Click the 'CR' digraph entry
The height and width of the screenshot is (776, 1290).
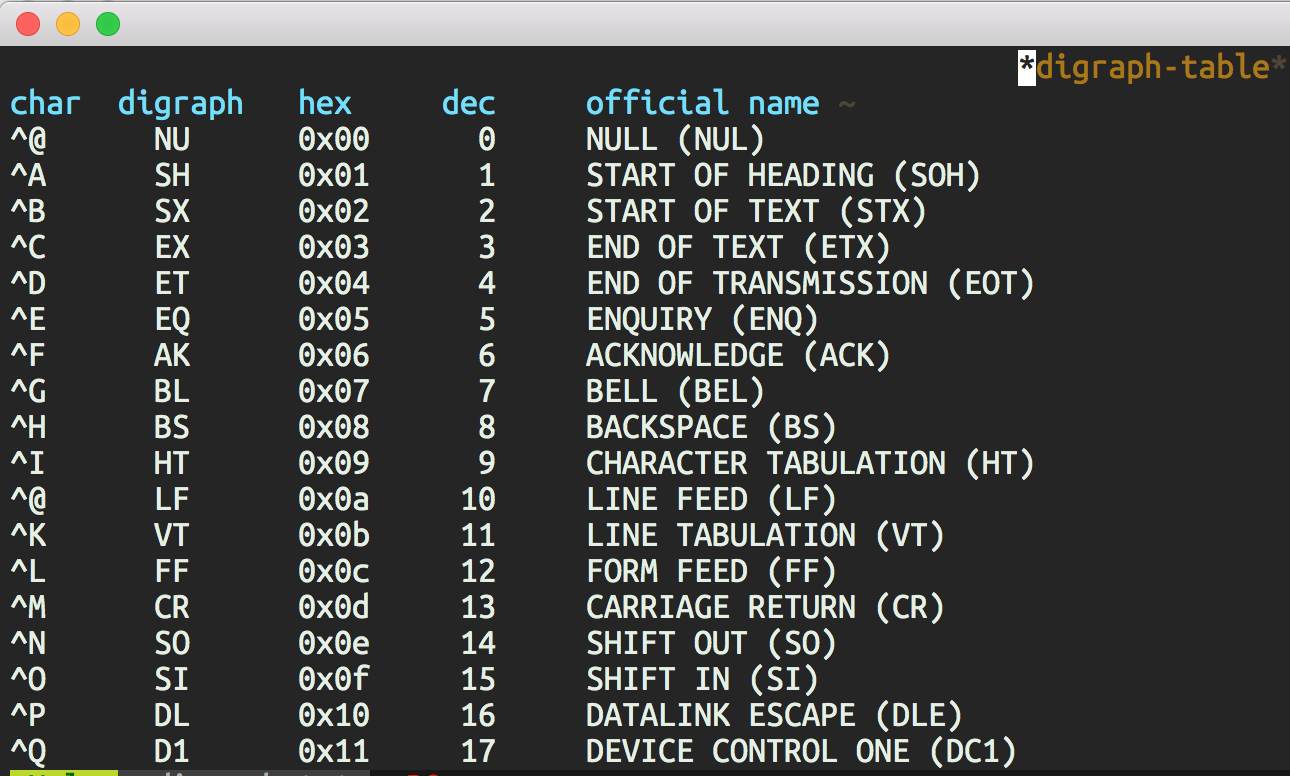tap(172, 607)
